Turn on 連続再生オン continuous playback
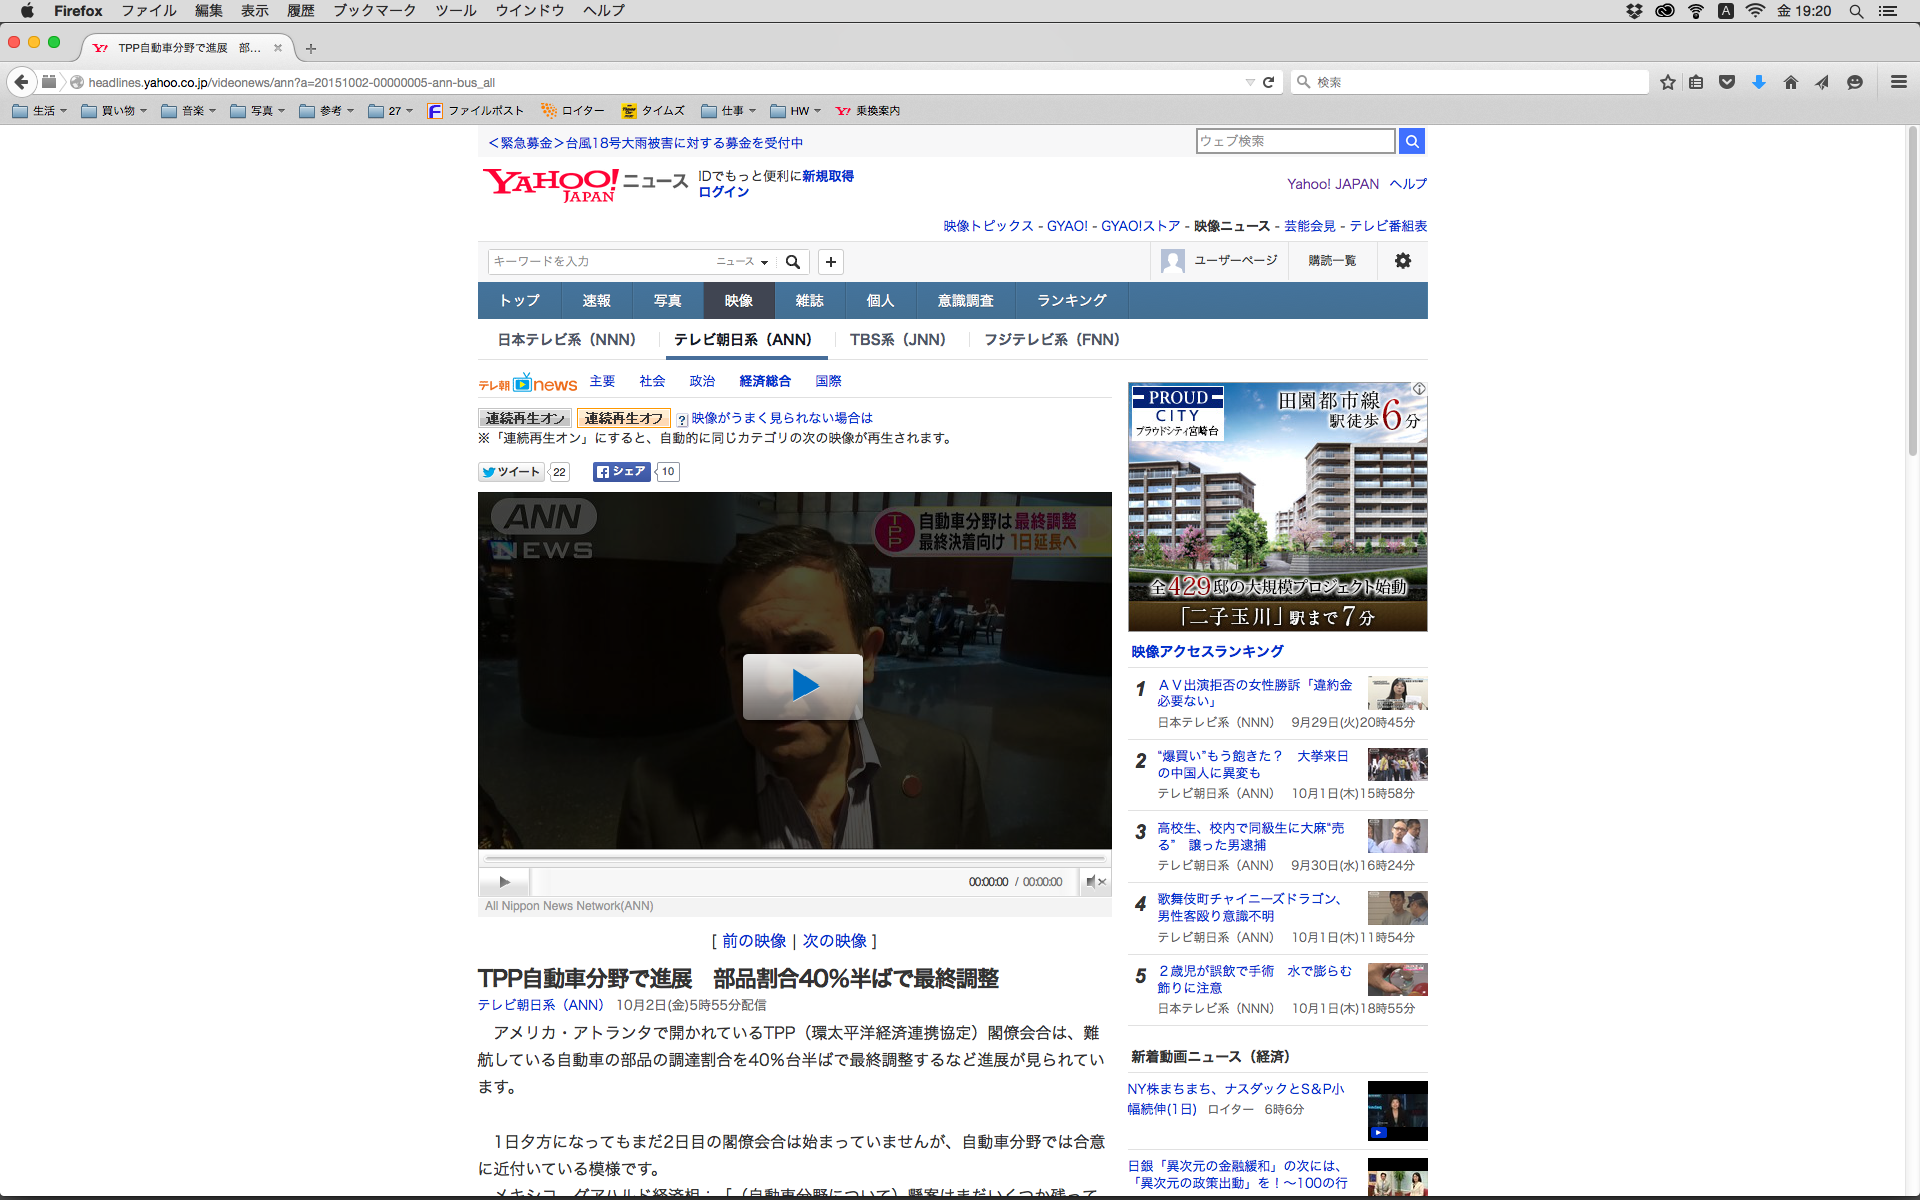Screen dimensions: 1920x1200 (x=525, y=418)
